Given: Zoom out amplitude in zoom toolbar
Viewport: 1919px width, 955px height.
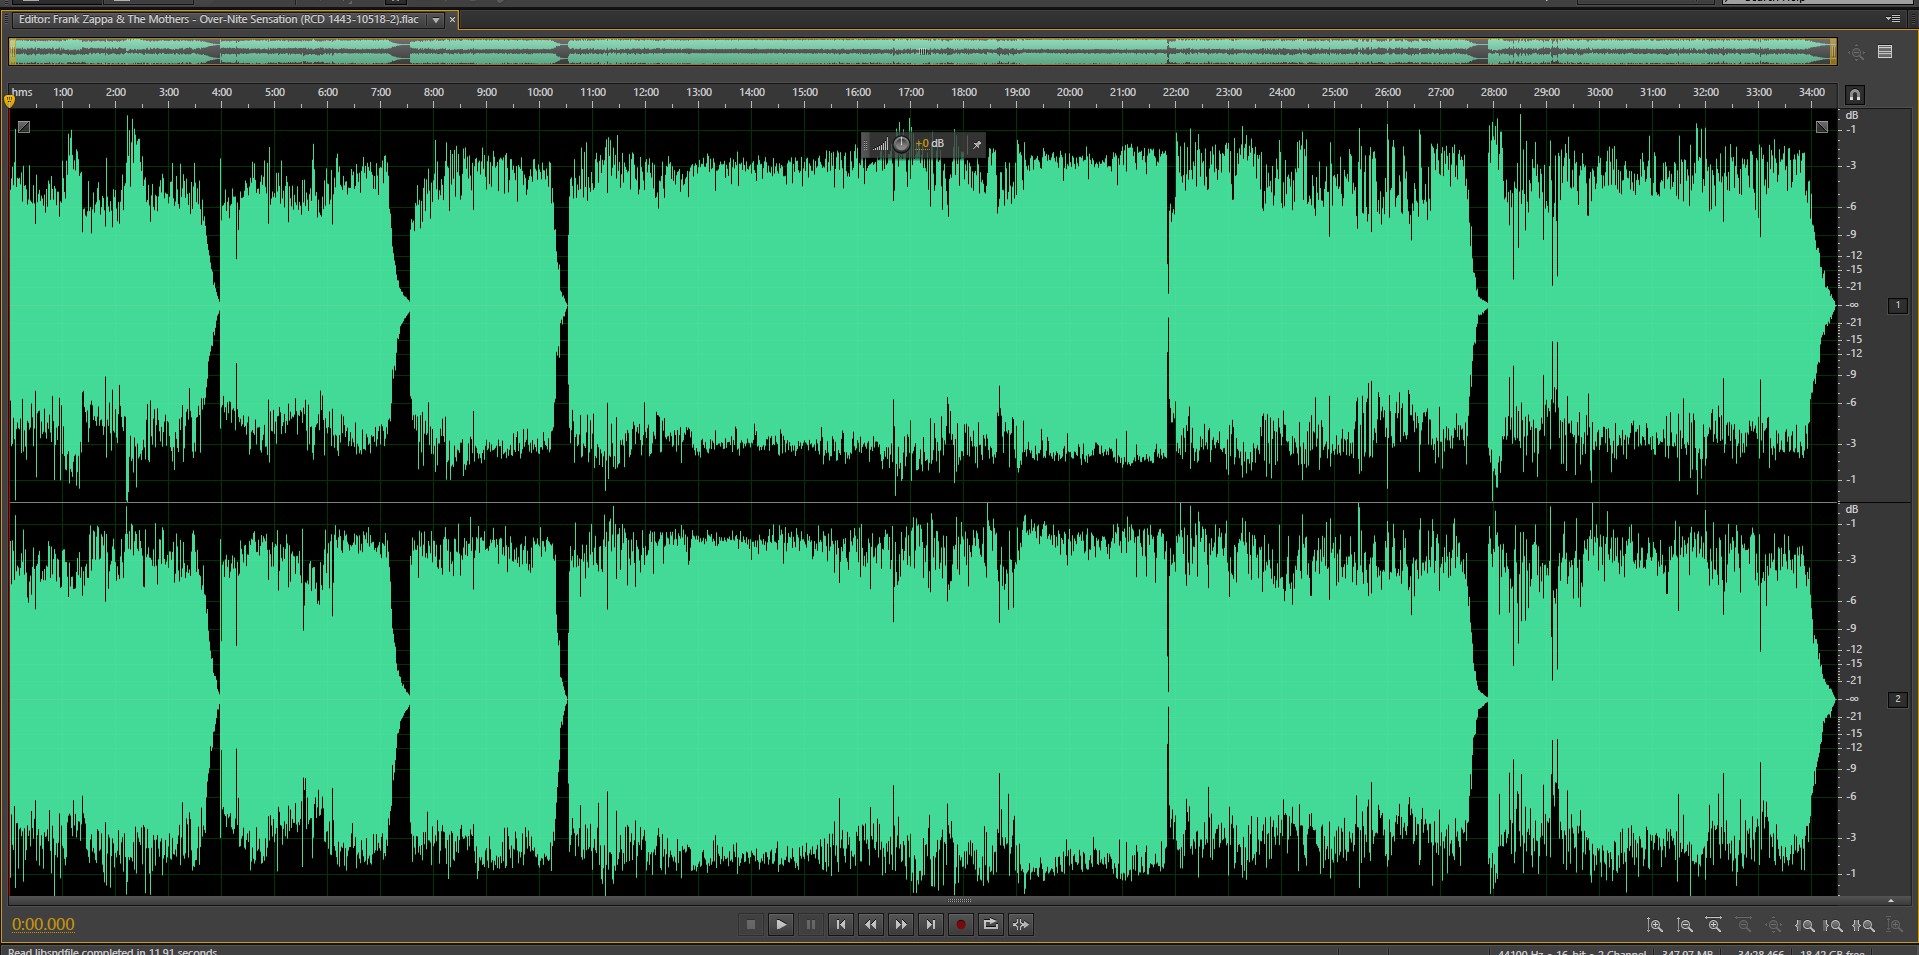Looking at the screenshot, I should tap(1685, 926).
